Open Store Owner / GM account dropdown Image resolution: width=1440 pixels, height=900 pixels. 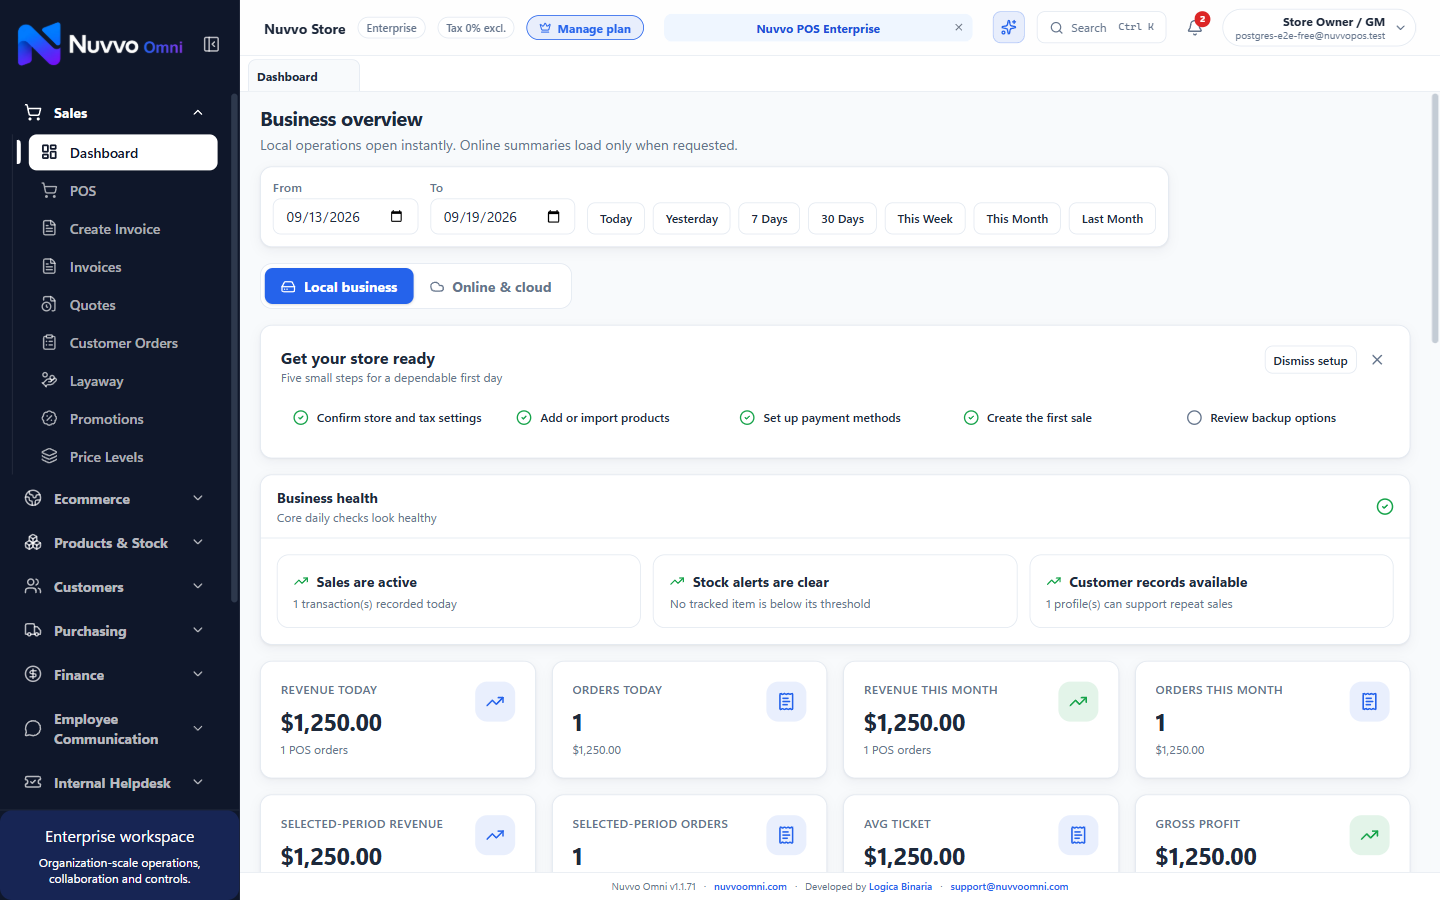1319,28
